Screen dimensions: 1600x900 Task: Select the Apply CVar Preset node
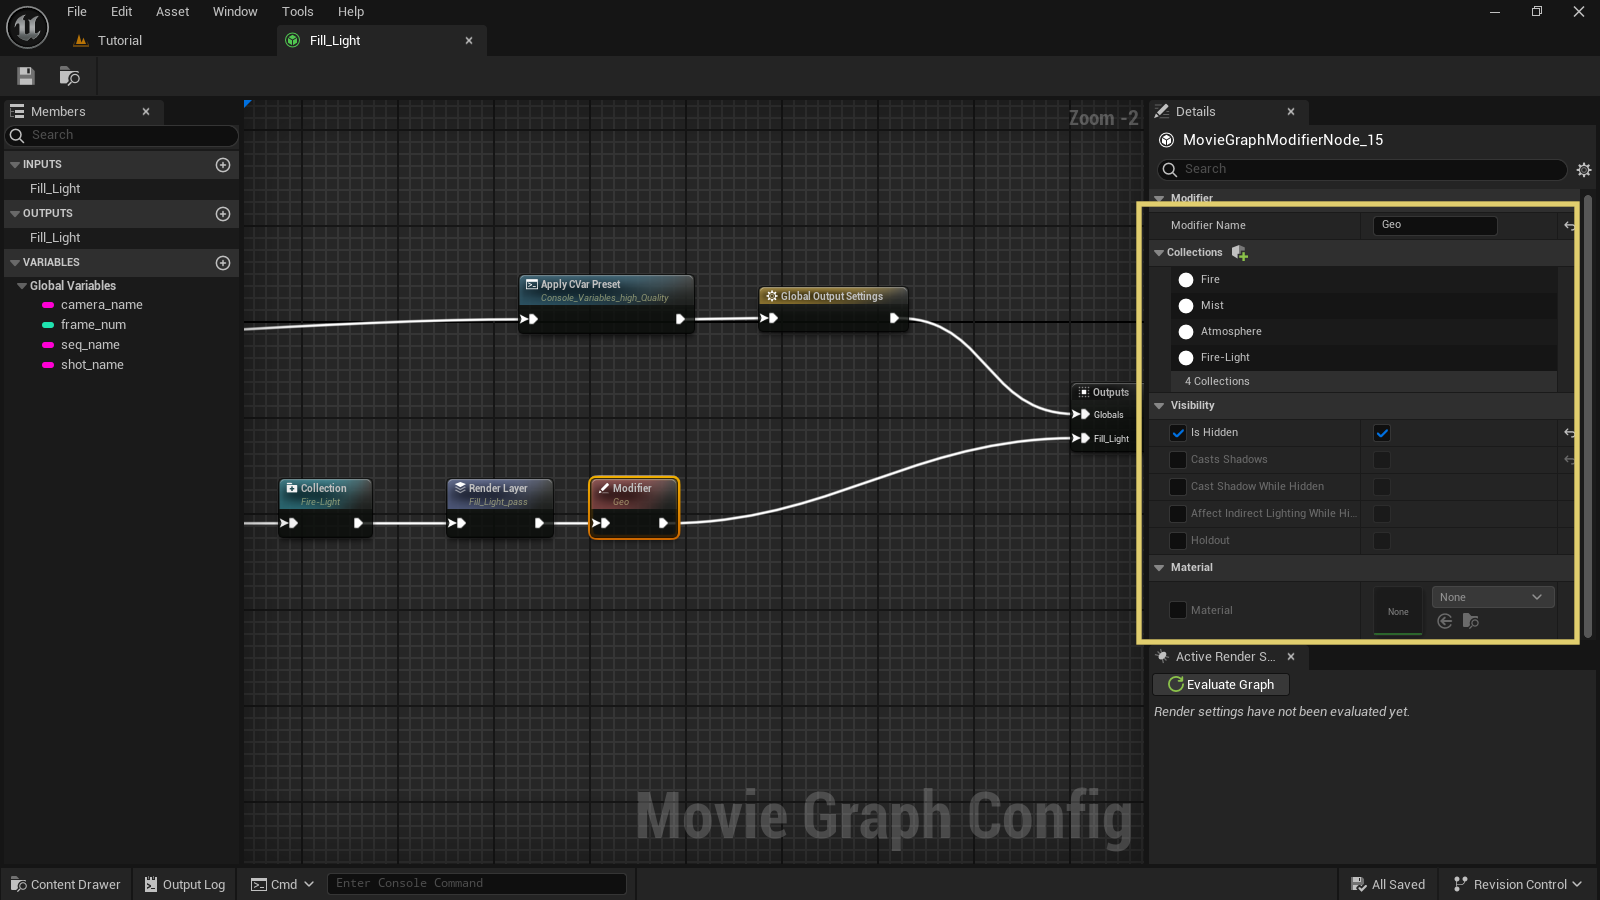coord(606,304)
